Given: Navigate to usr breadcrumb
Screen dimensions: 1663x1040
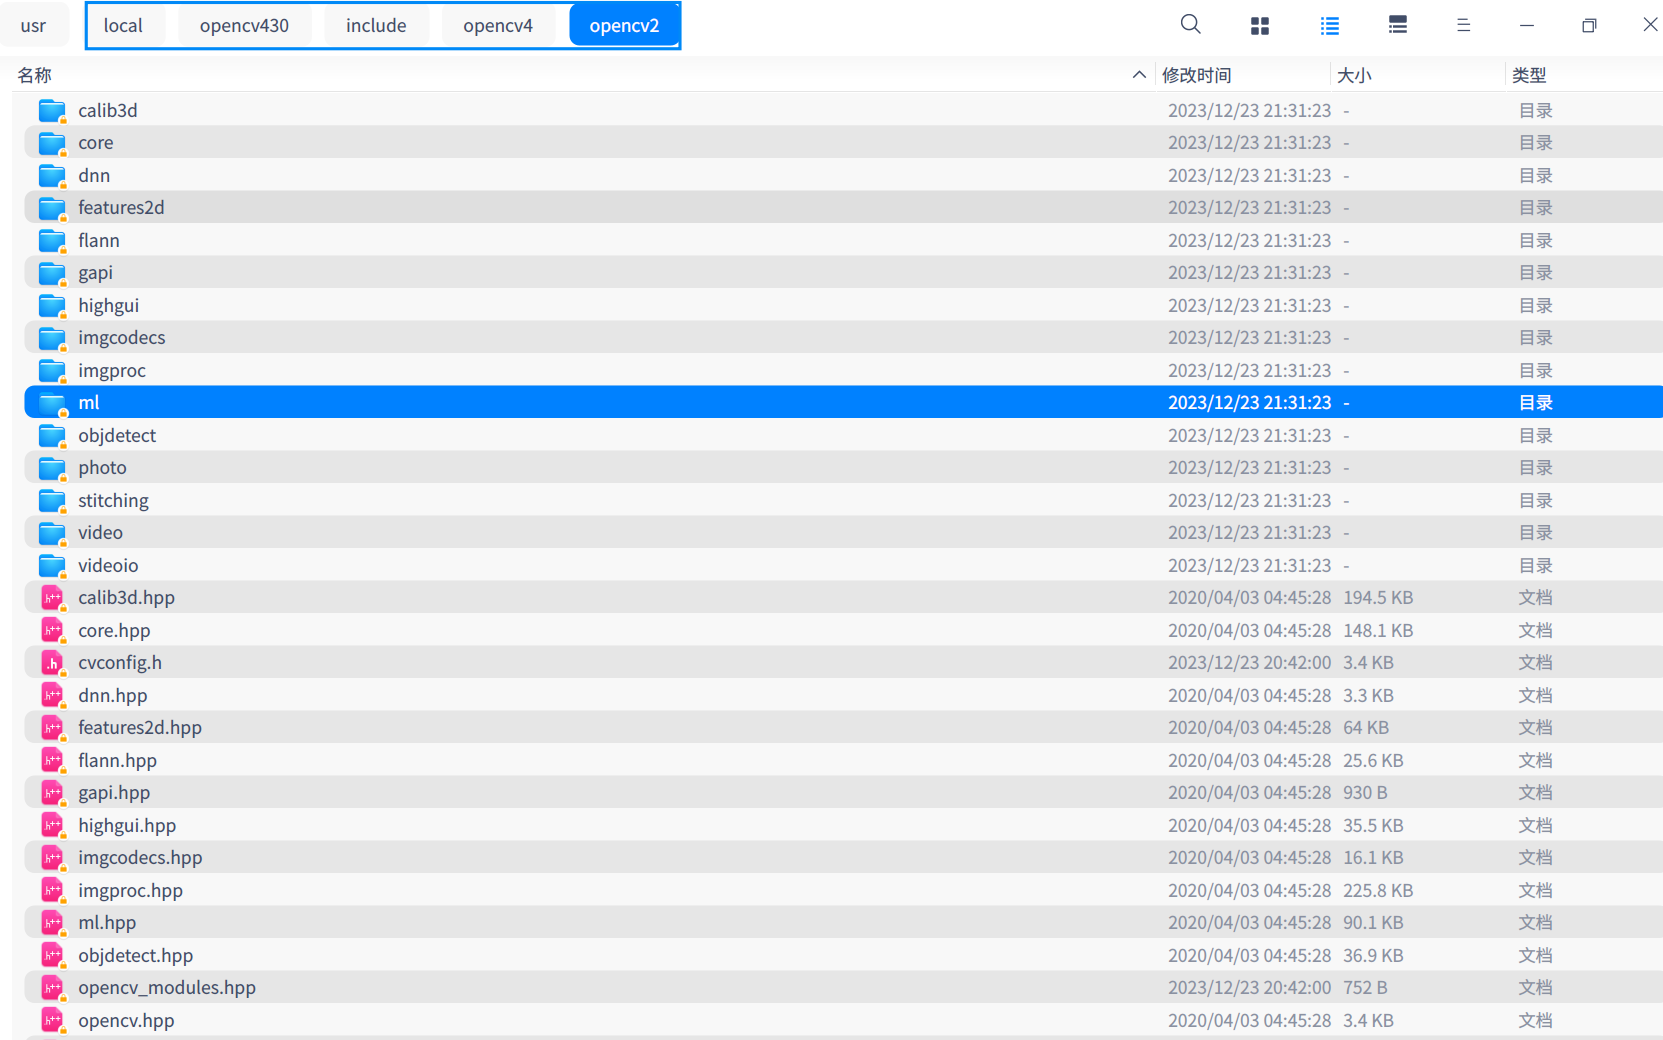Looking at the screenshot, I should point(33,26).
